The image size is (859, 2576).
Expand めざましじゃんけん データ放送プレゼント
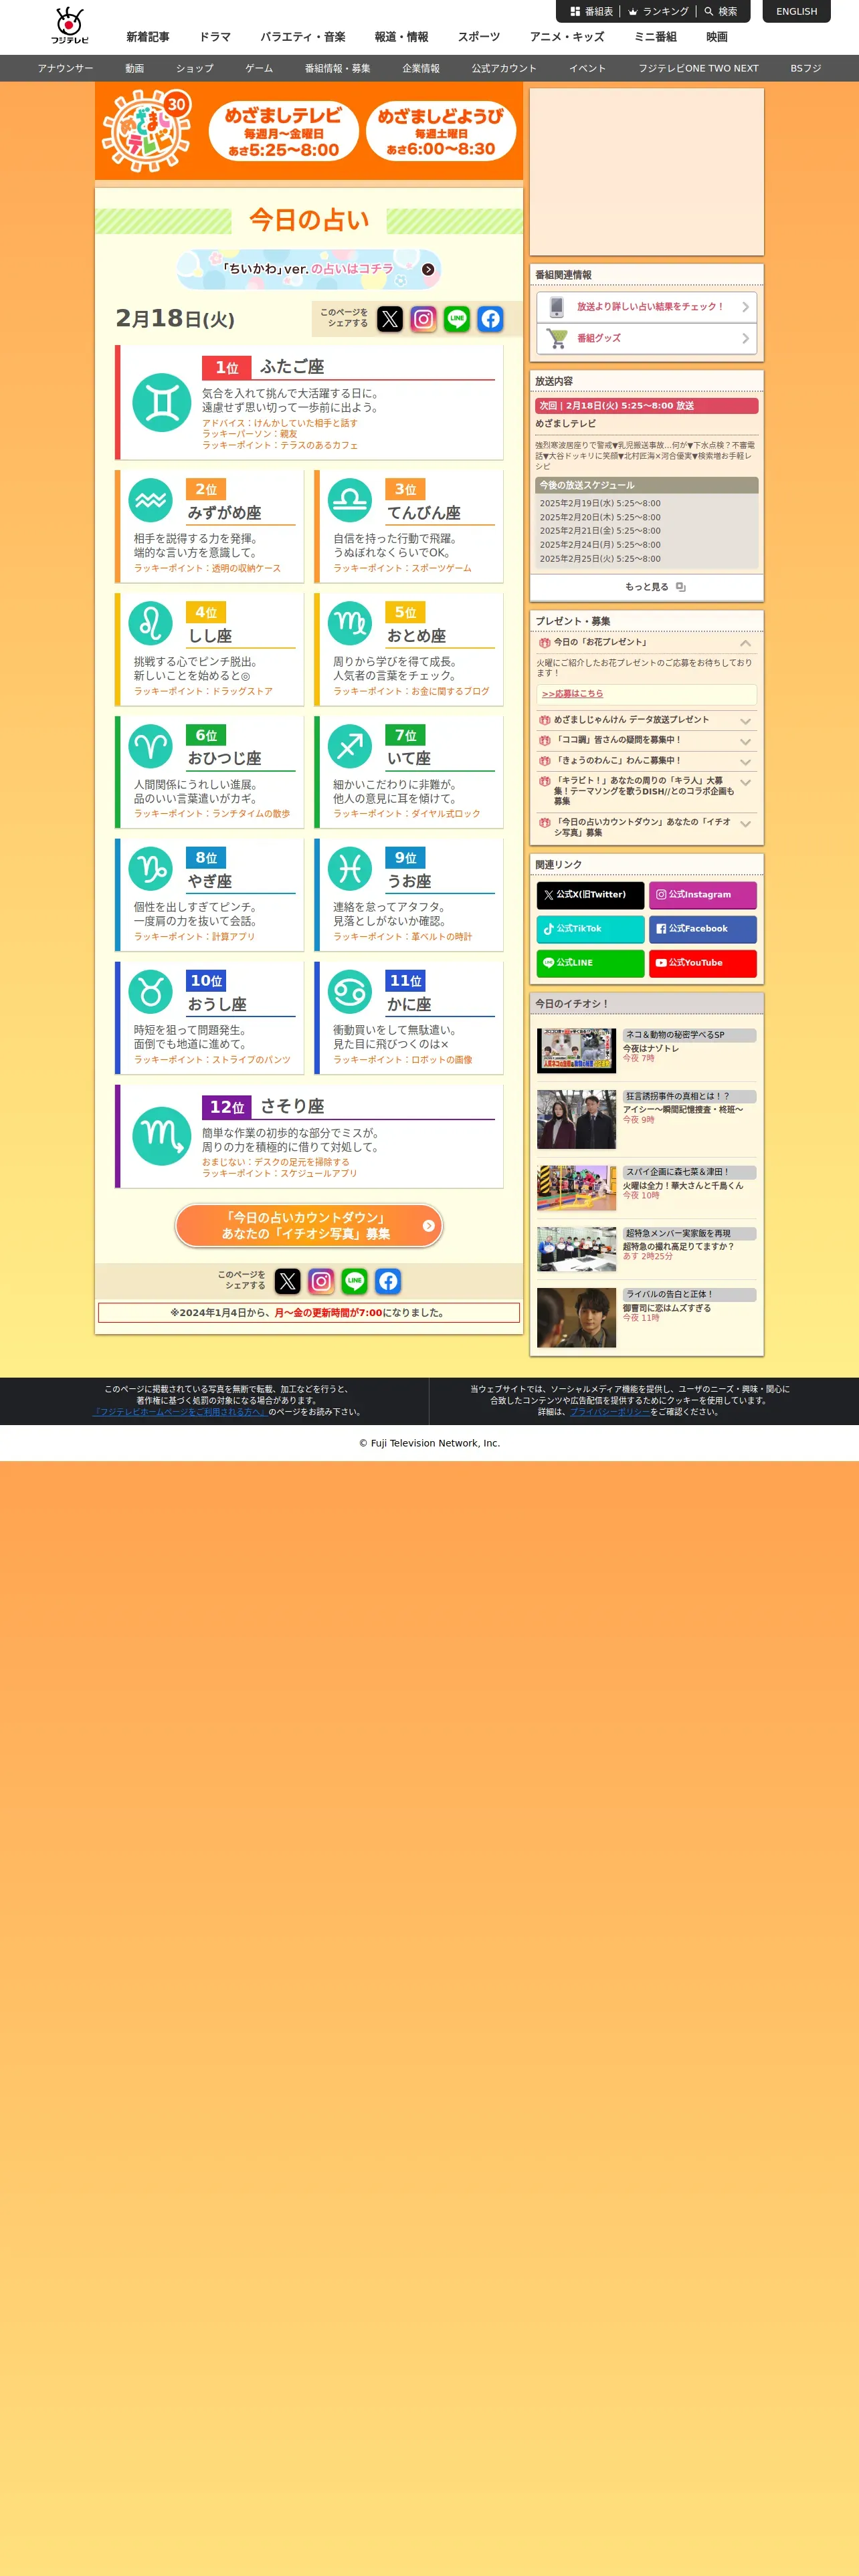[646, 720]
